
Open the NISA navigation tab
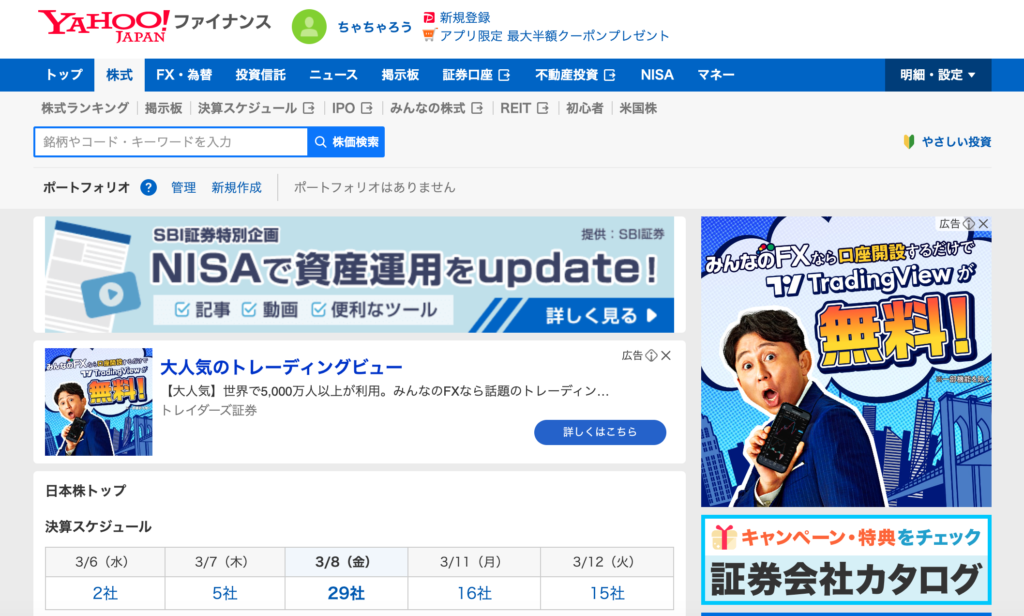click(x=657, y=75)
